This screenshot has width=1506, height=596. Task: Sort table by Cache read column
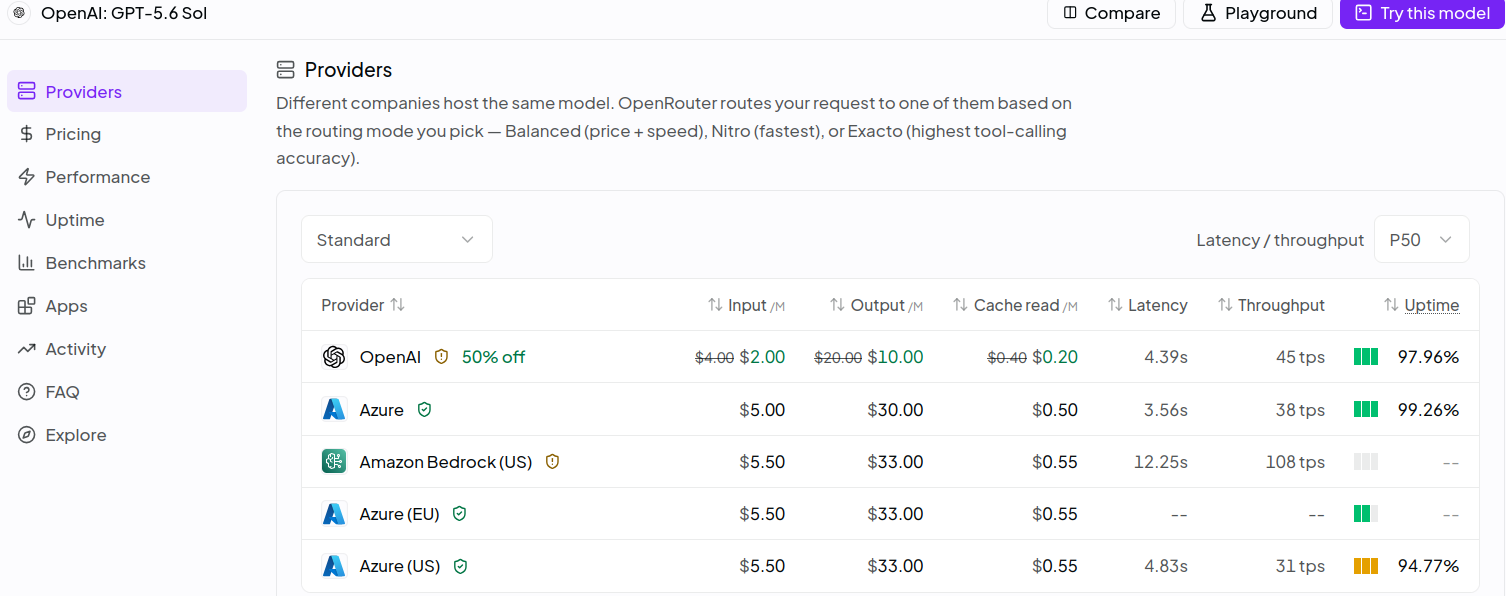pyautogui.click(x=1015, y=305)
